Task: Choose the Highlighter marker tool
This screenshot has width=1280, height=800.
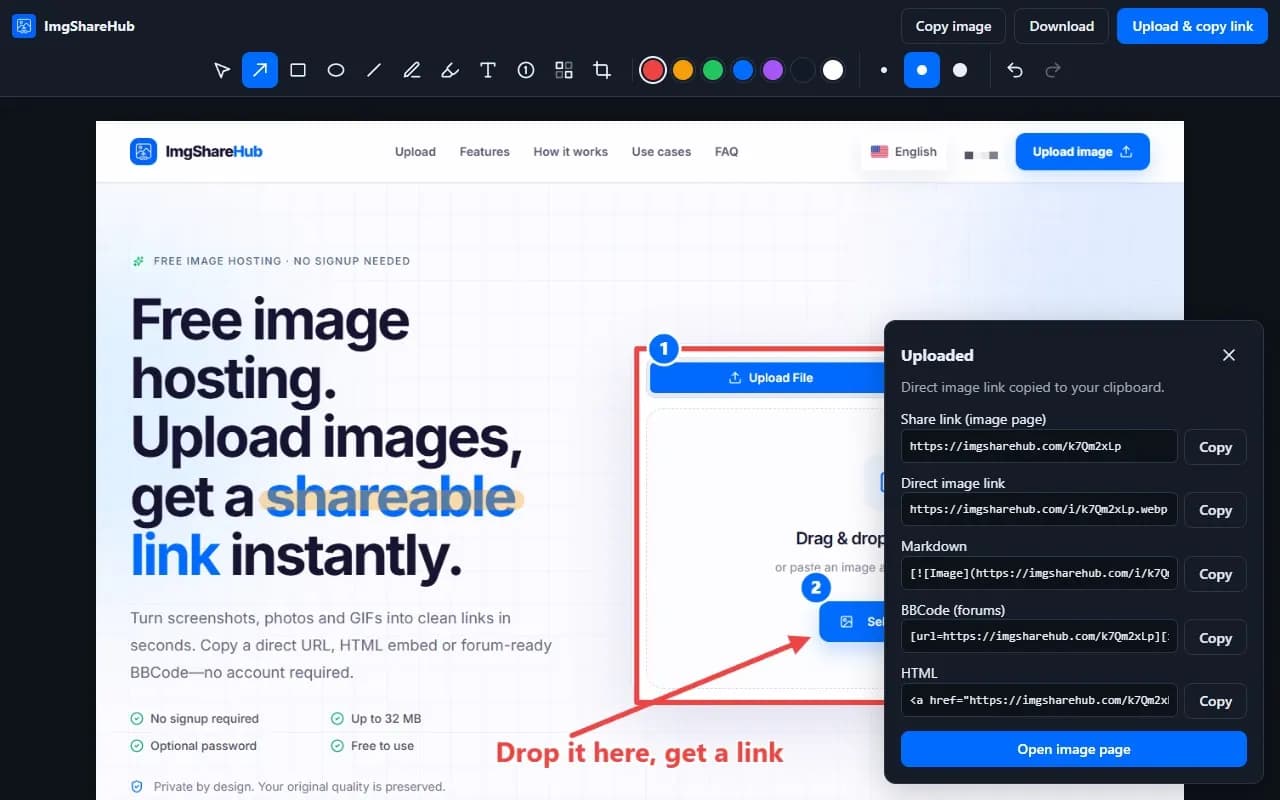Action: pos(450,70)
